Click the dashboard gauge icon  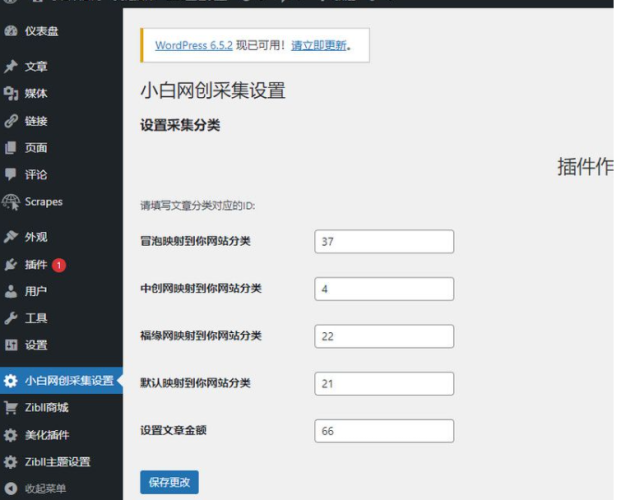[11, 31]
